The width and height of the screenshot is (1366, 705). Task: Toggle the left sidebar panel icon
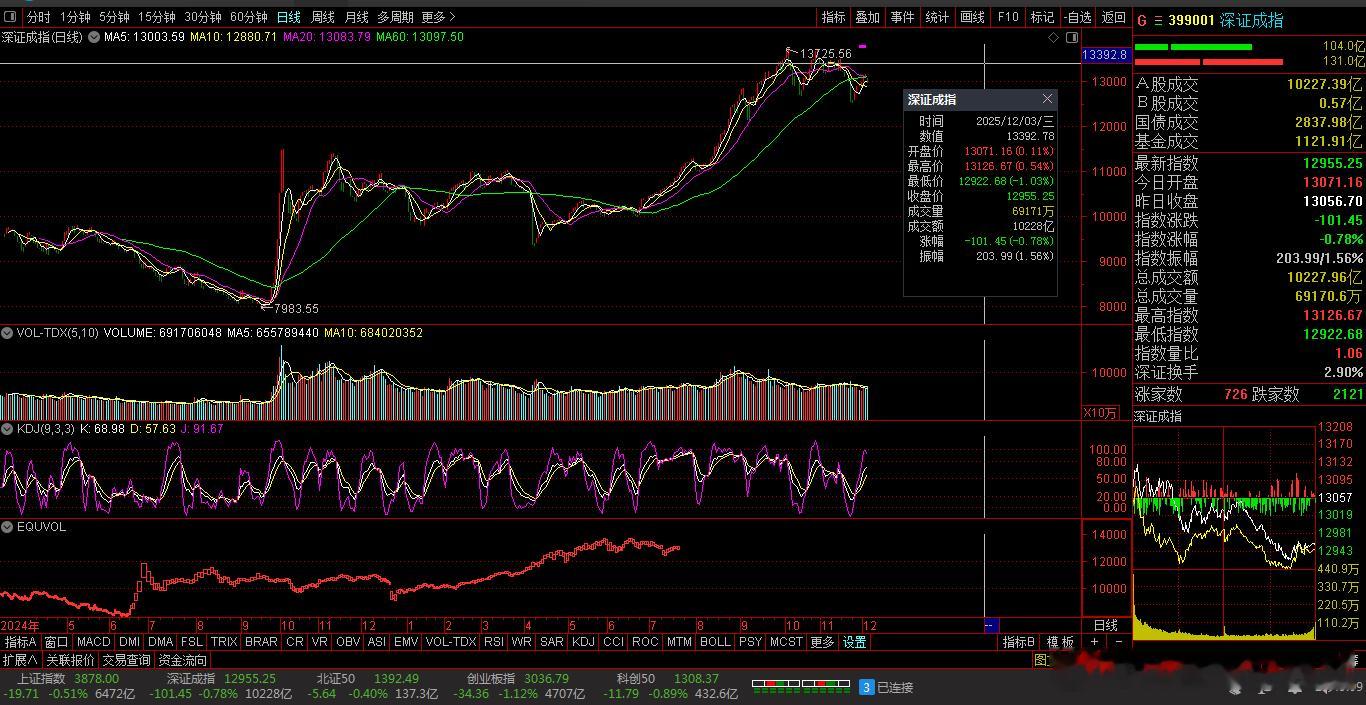click(10, 17)
